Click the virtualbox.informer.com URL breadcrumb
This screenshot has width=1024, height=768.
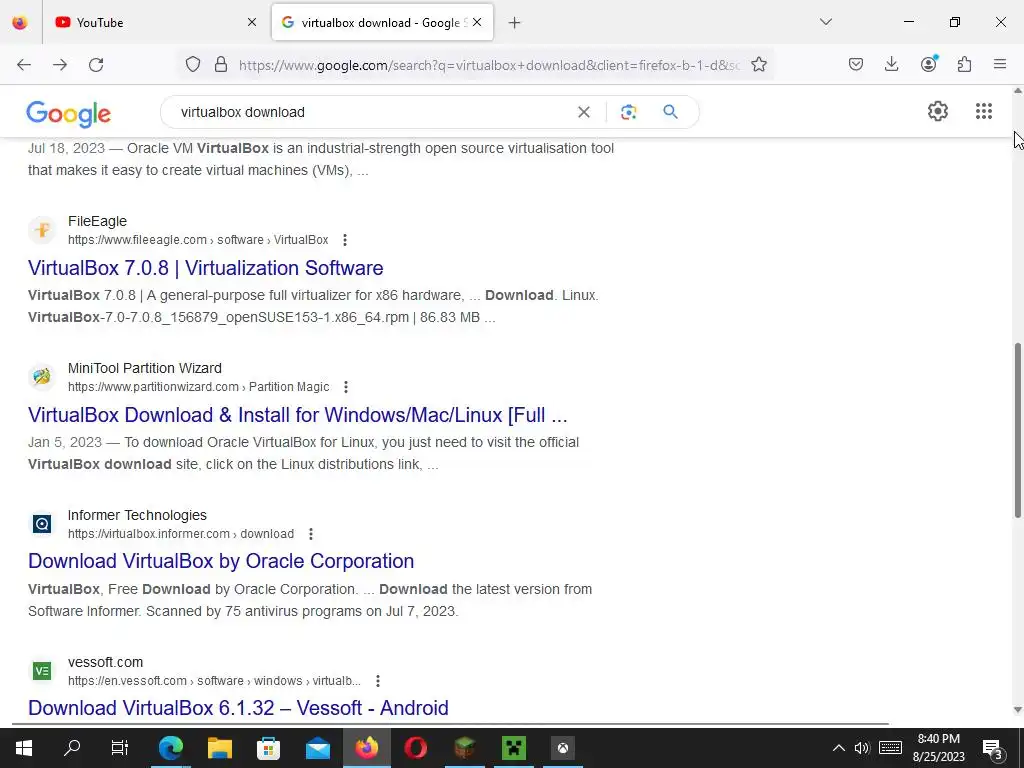click(x=181, y=534)
